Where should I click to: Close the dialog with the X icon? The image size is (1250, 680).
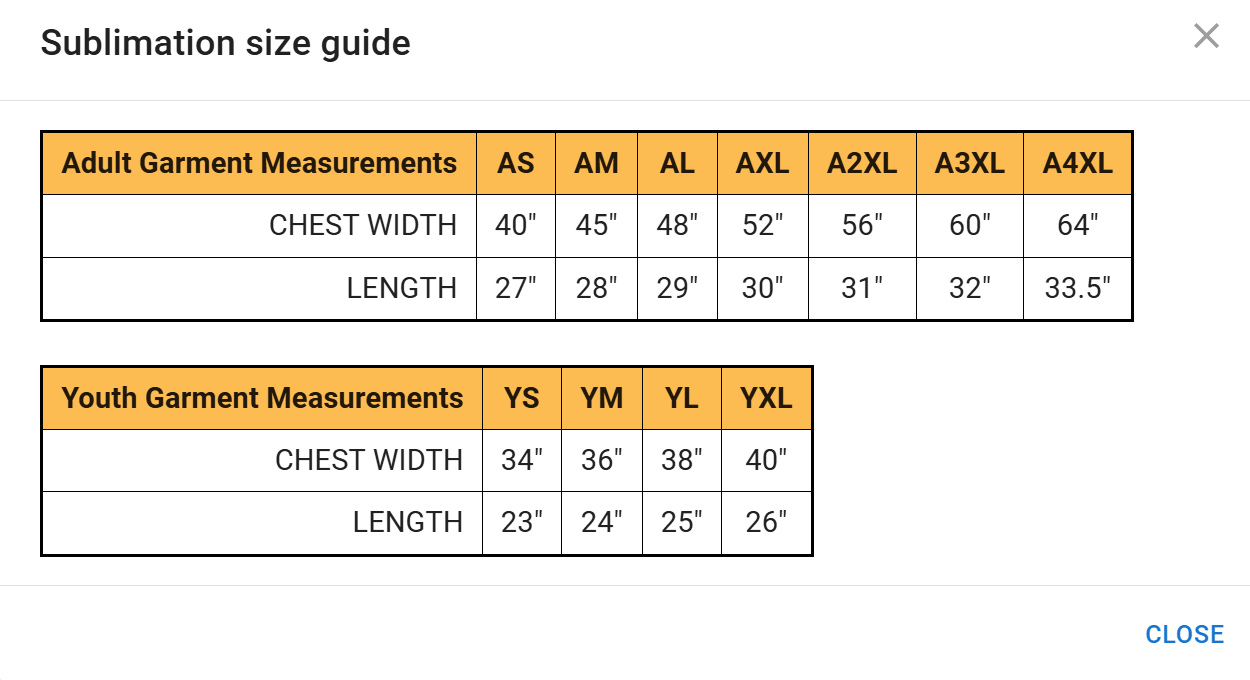click(1206, 37)
